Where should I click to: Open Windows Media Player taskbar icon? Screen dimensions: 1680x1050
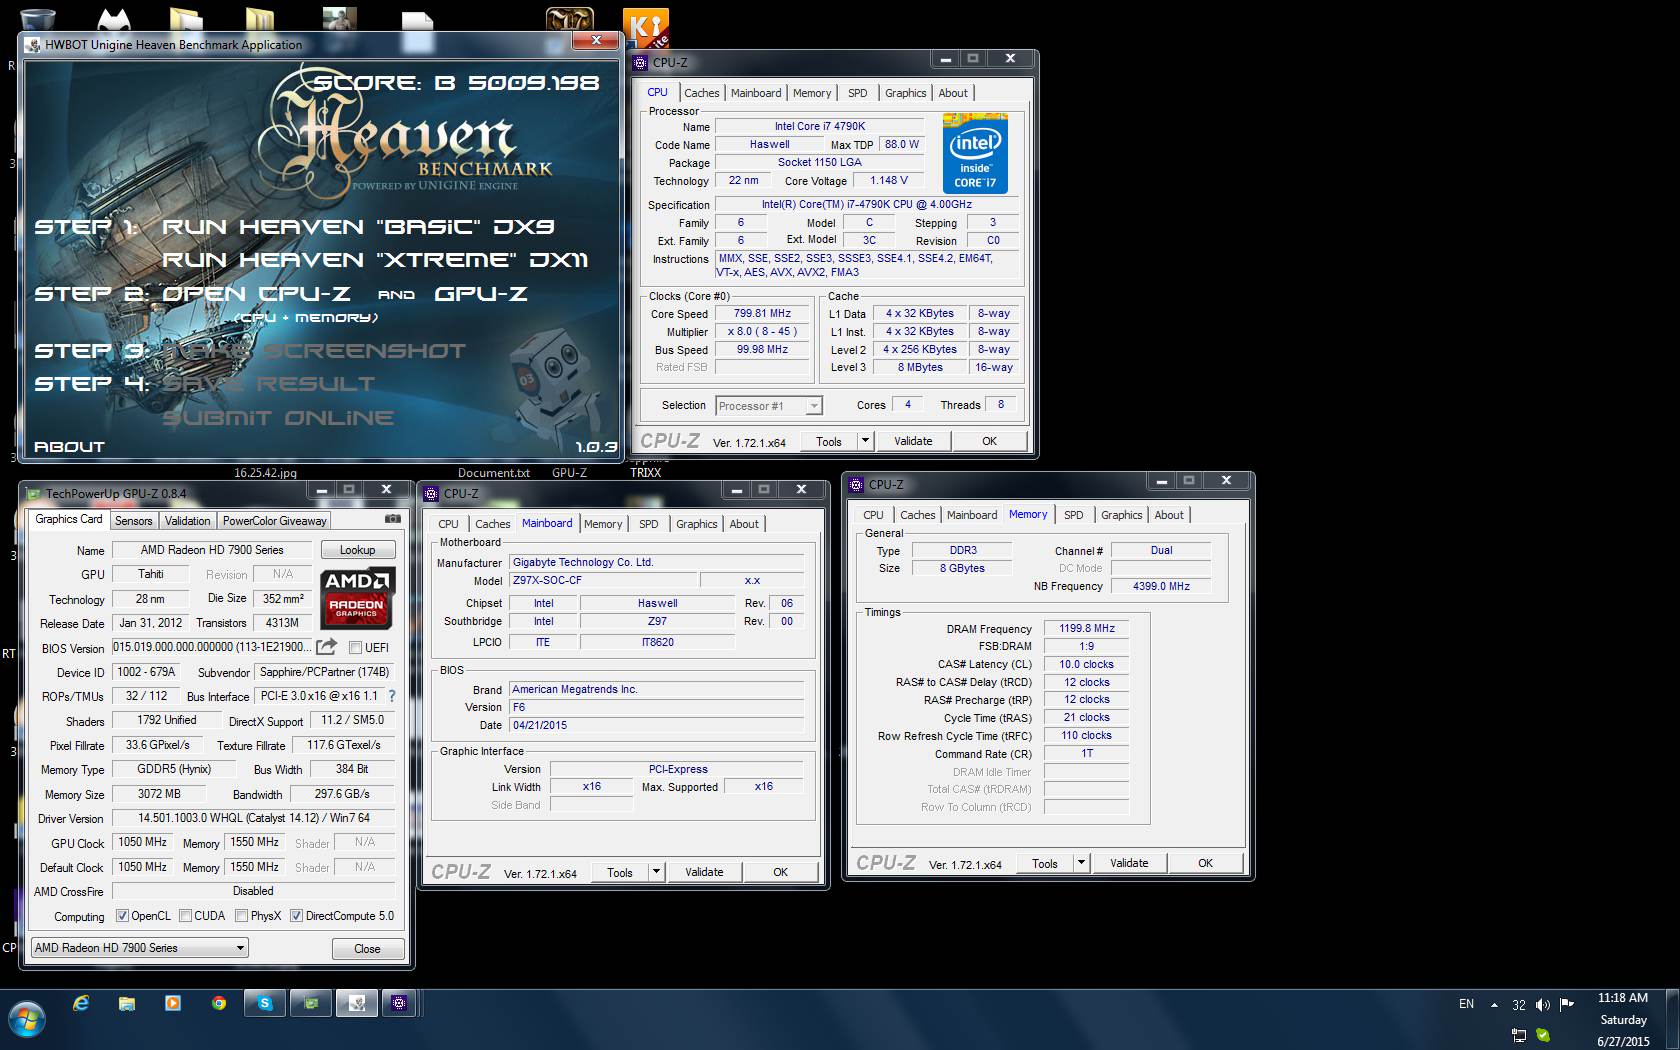point(173,1003)
